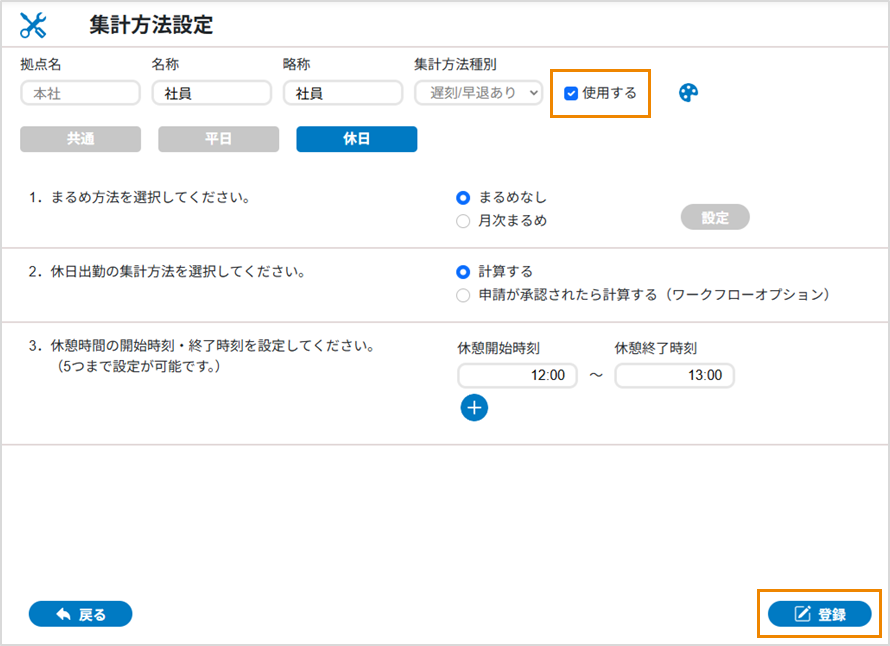Click the grey 設定 button
Image resolution: width=890 pixels, height=646 pixels.
click(x=714, y=217)
